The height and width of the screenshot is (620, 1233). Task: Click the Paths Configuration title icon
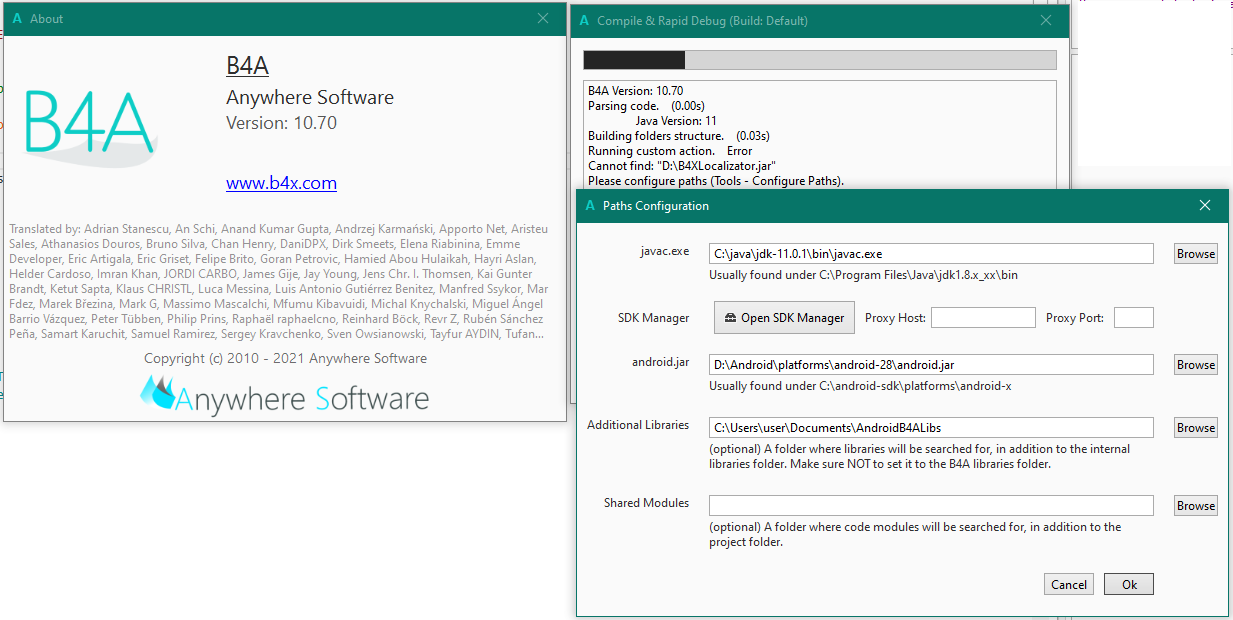(589, 206)
